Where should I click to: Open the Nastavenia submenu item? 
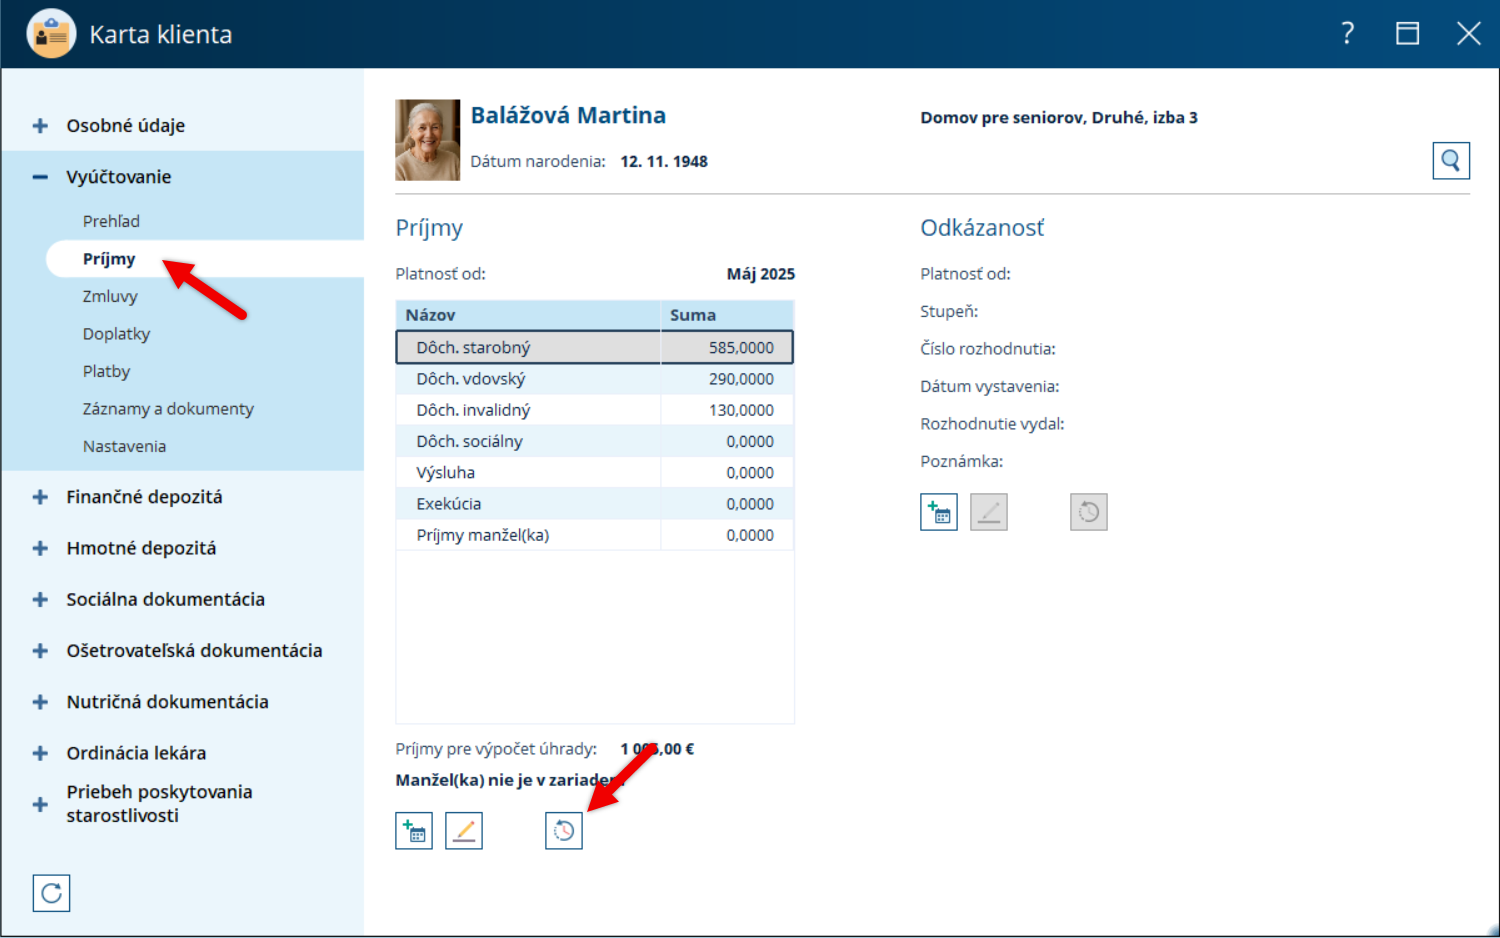(x=124, y=446)
